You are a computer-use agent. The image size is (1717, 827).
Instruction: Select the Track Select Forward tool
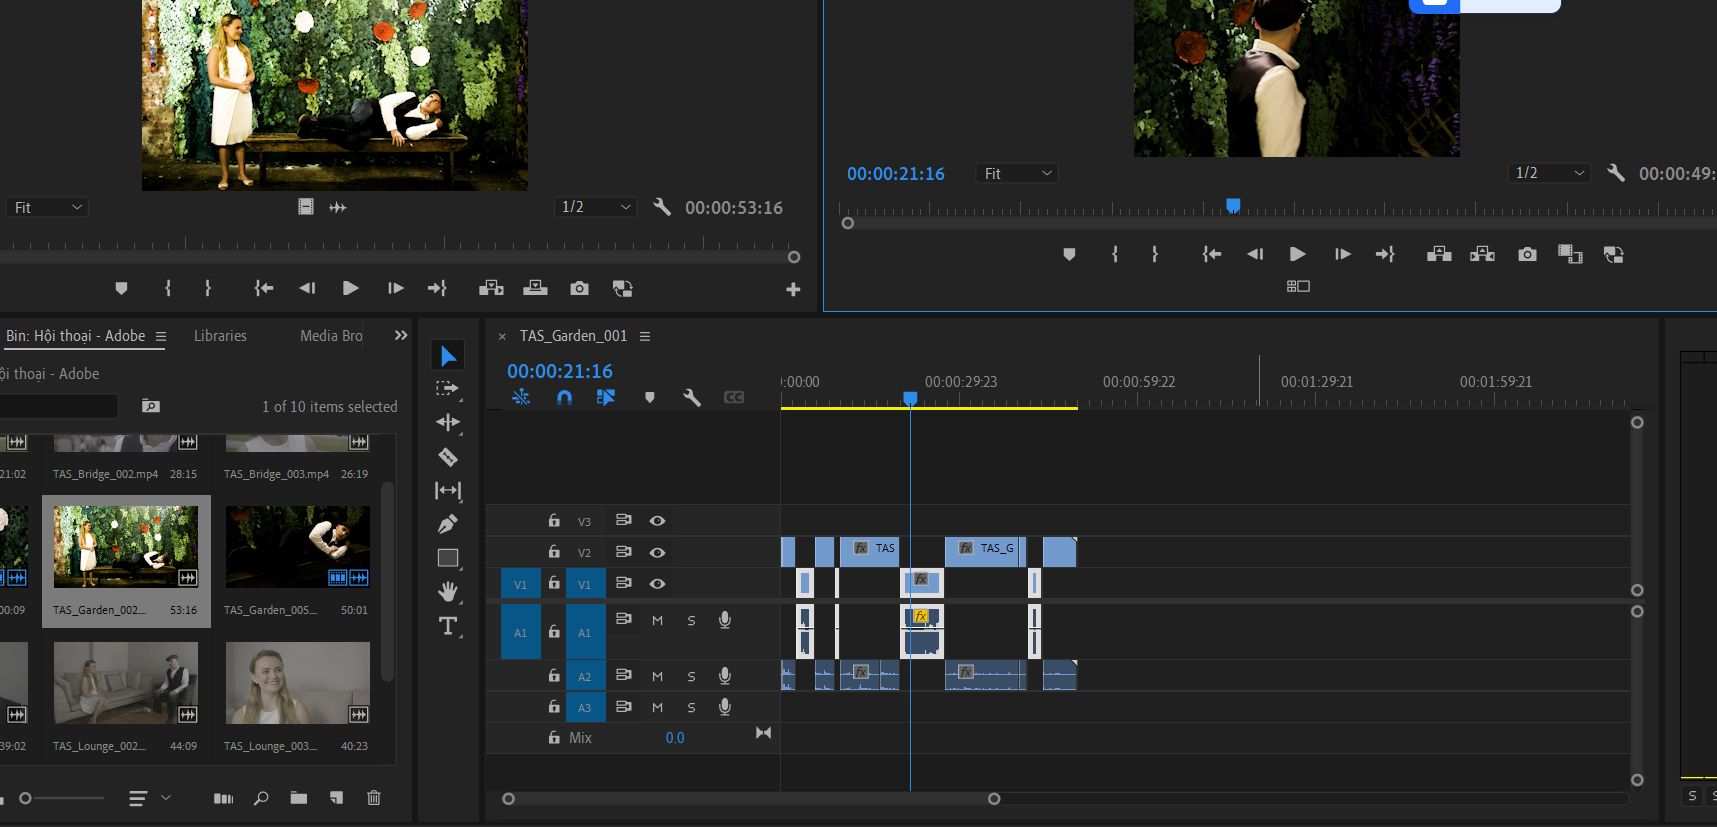[x=447, y=389]
